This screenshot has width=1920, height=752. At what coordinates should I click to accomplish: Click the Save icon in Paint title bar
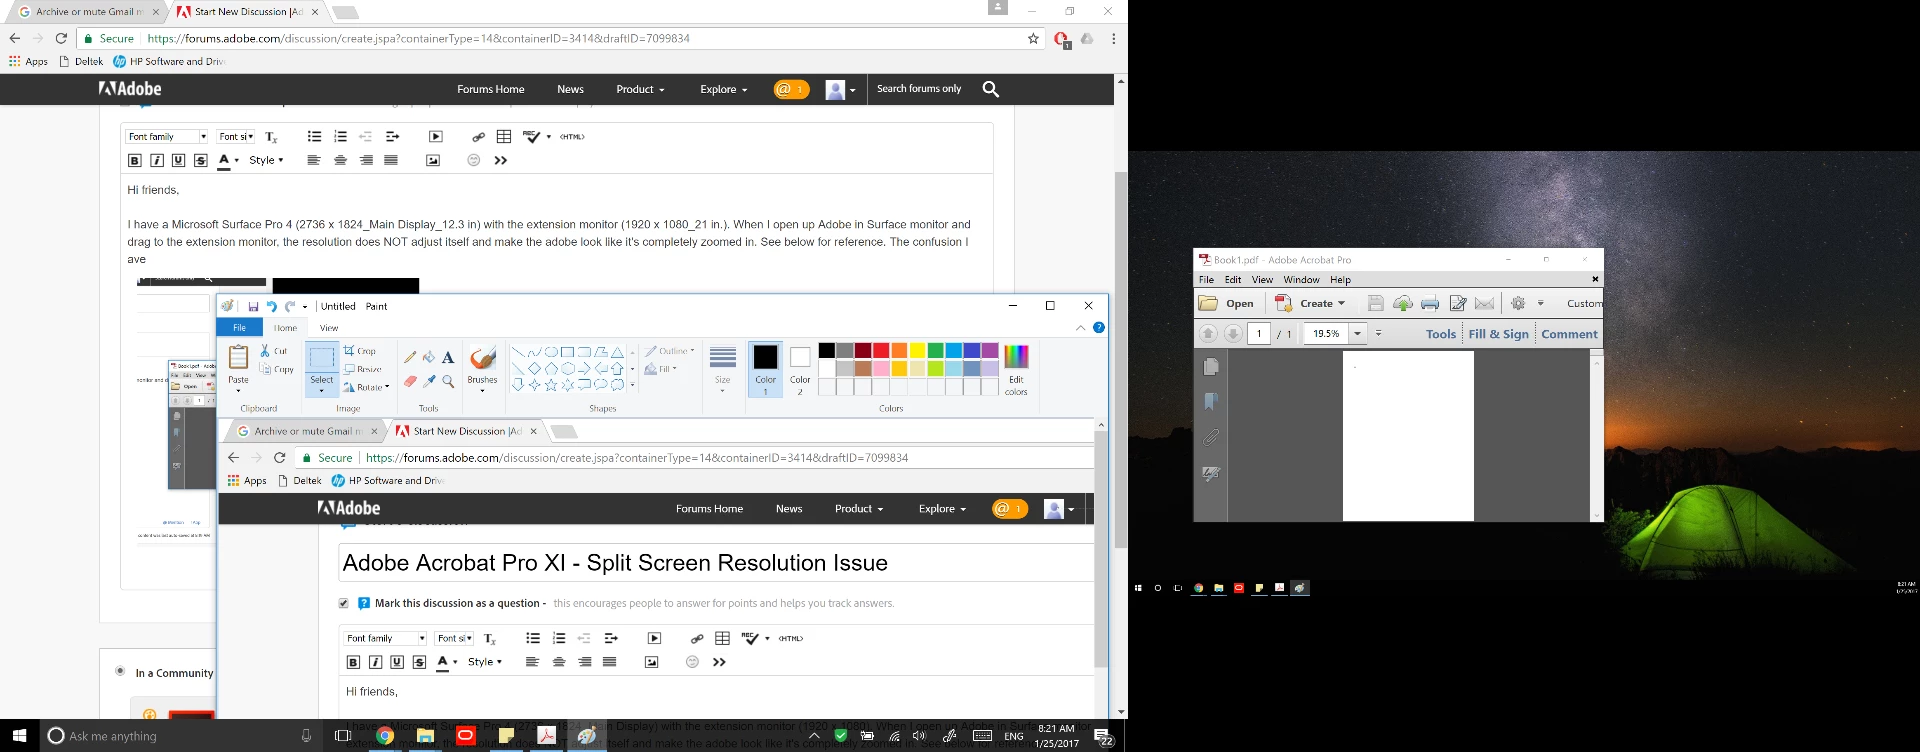click(253, 306)
